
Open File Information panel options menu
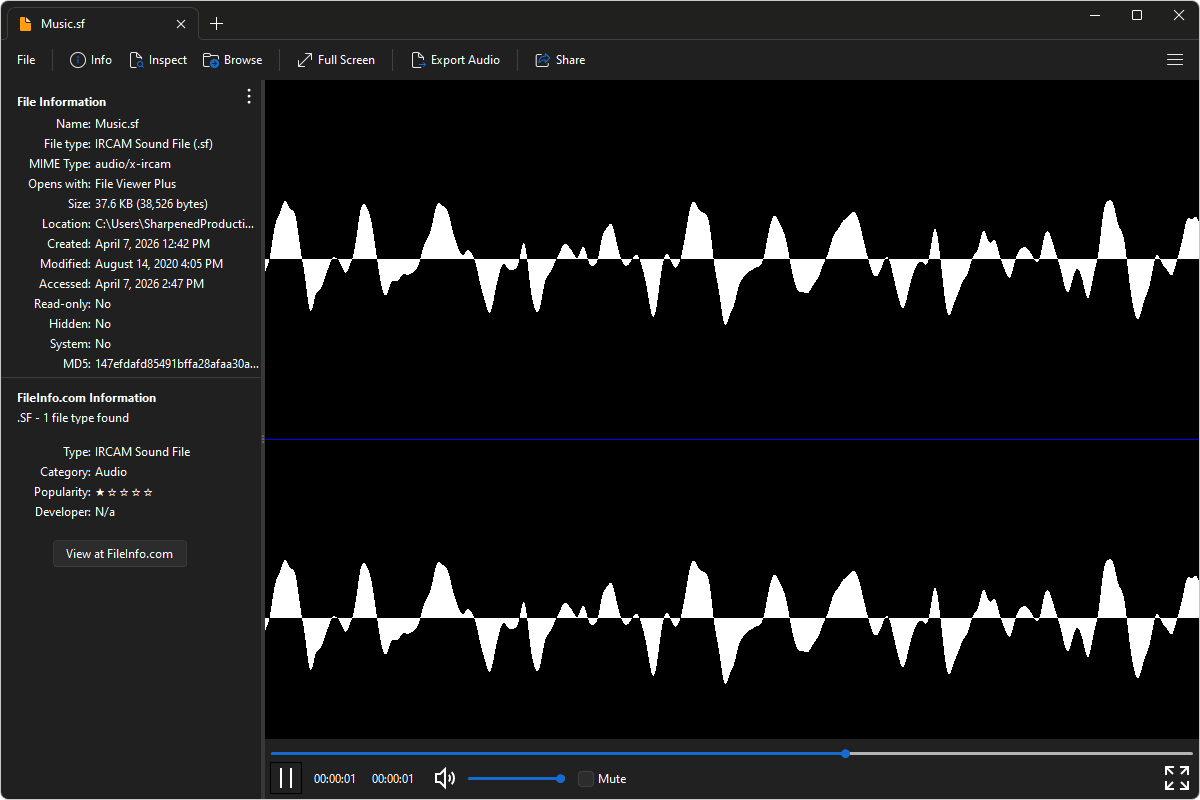point(249,96)
